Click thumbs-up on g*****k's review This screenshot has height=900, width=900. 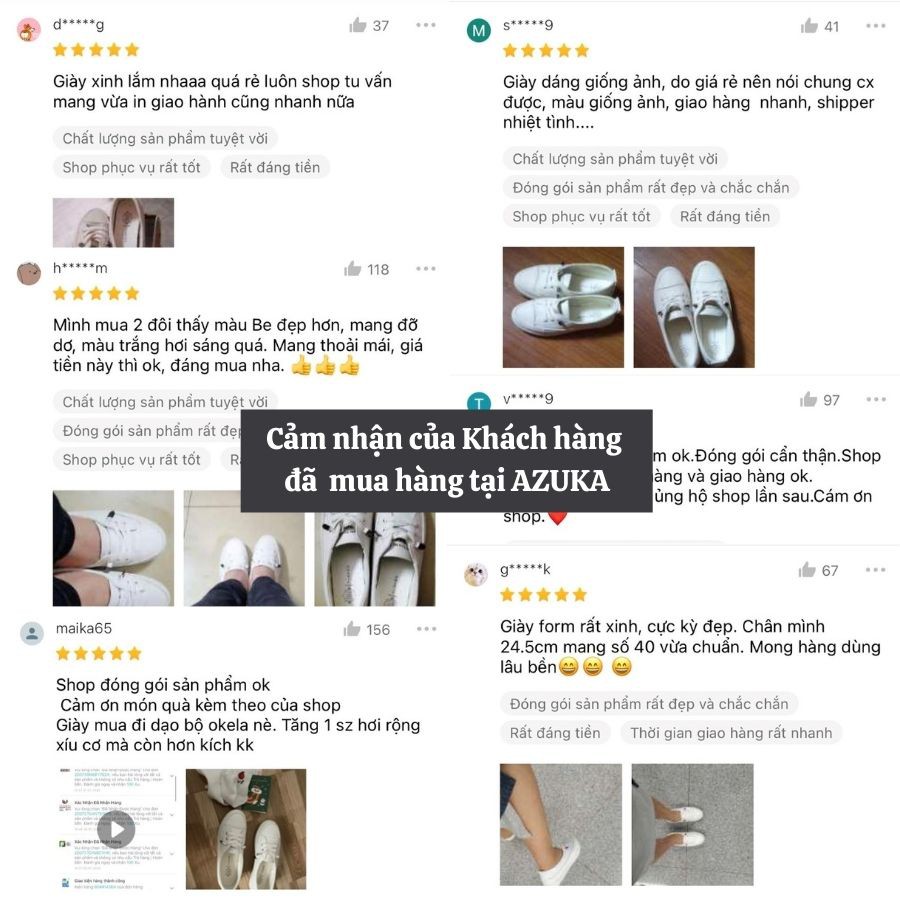807,570
